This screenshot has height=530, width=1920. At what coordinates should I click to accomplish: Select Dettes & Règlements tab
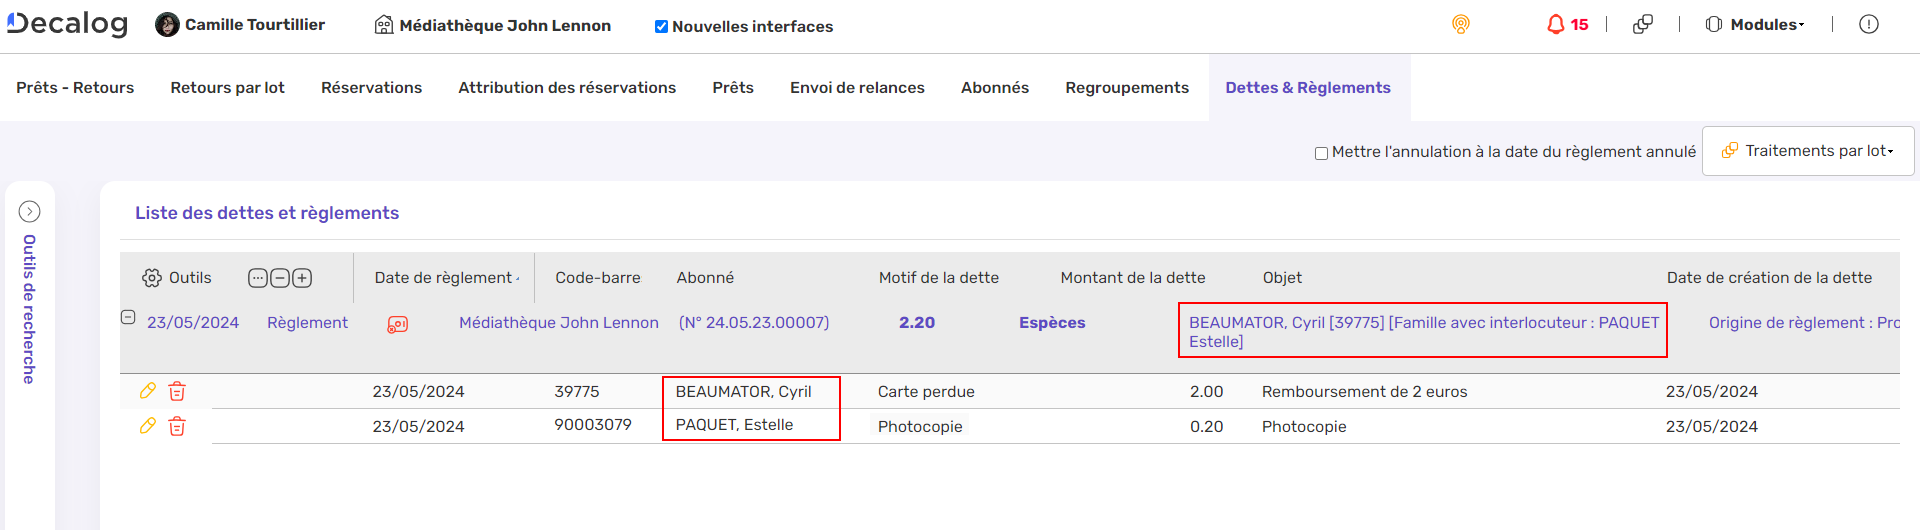1308,88
